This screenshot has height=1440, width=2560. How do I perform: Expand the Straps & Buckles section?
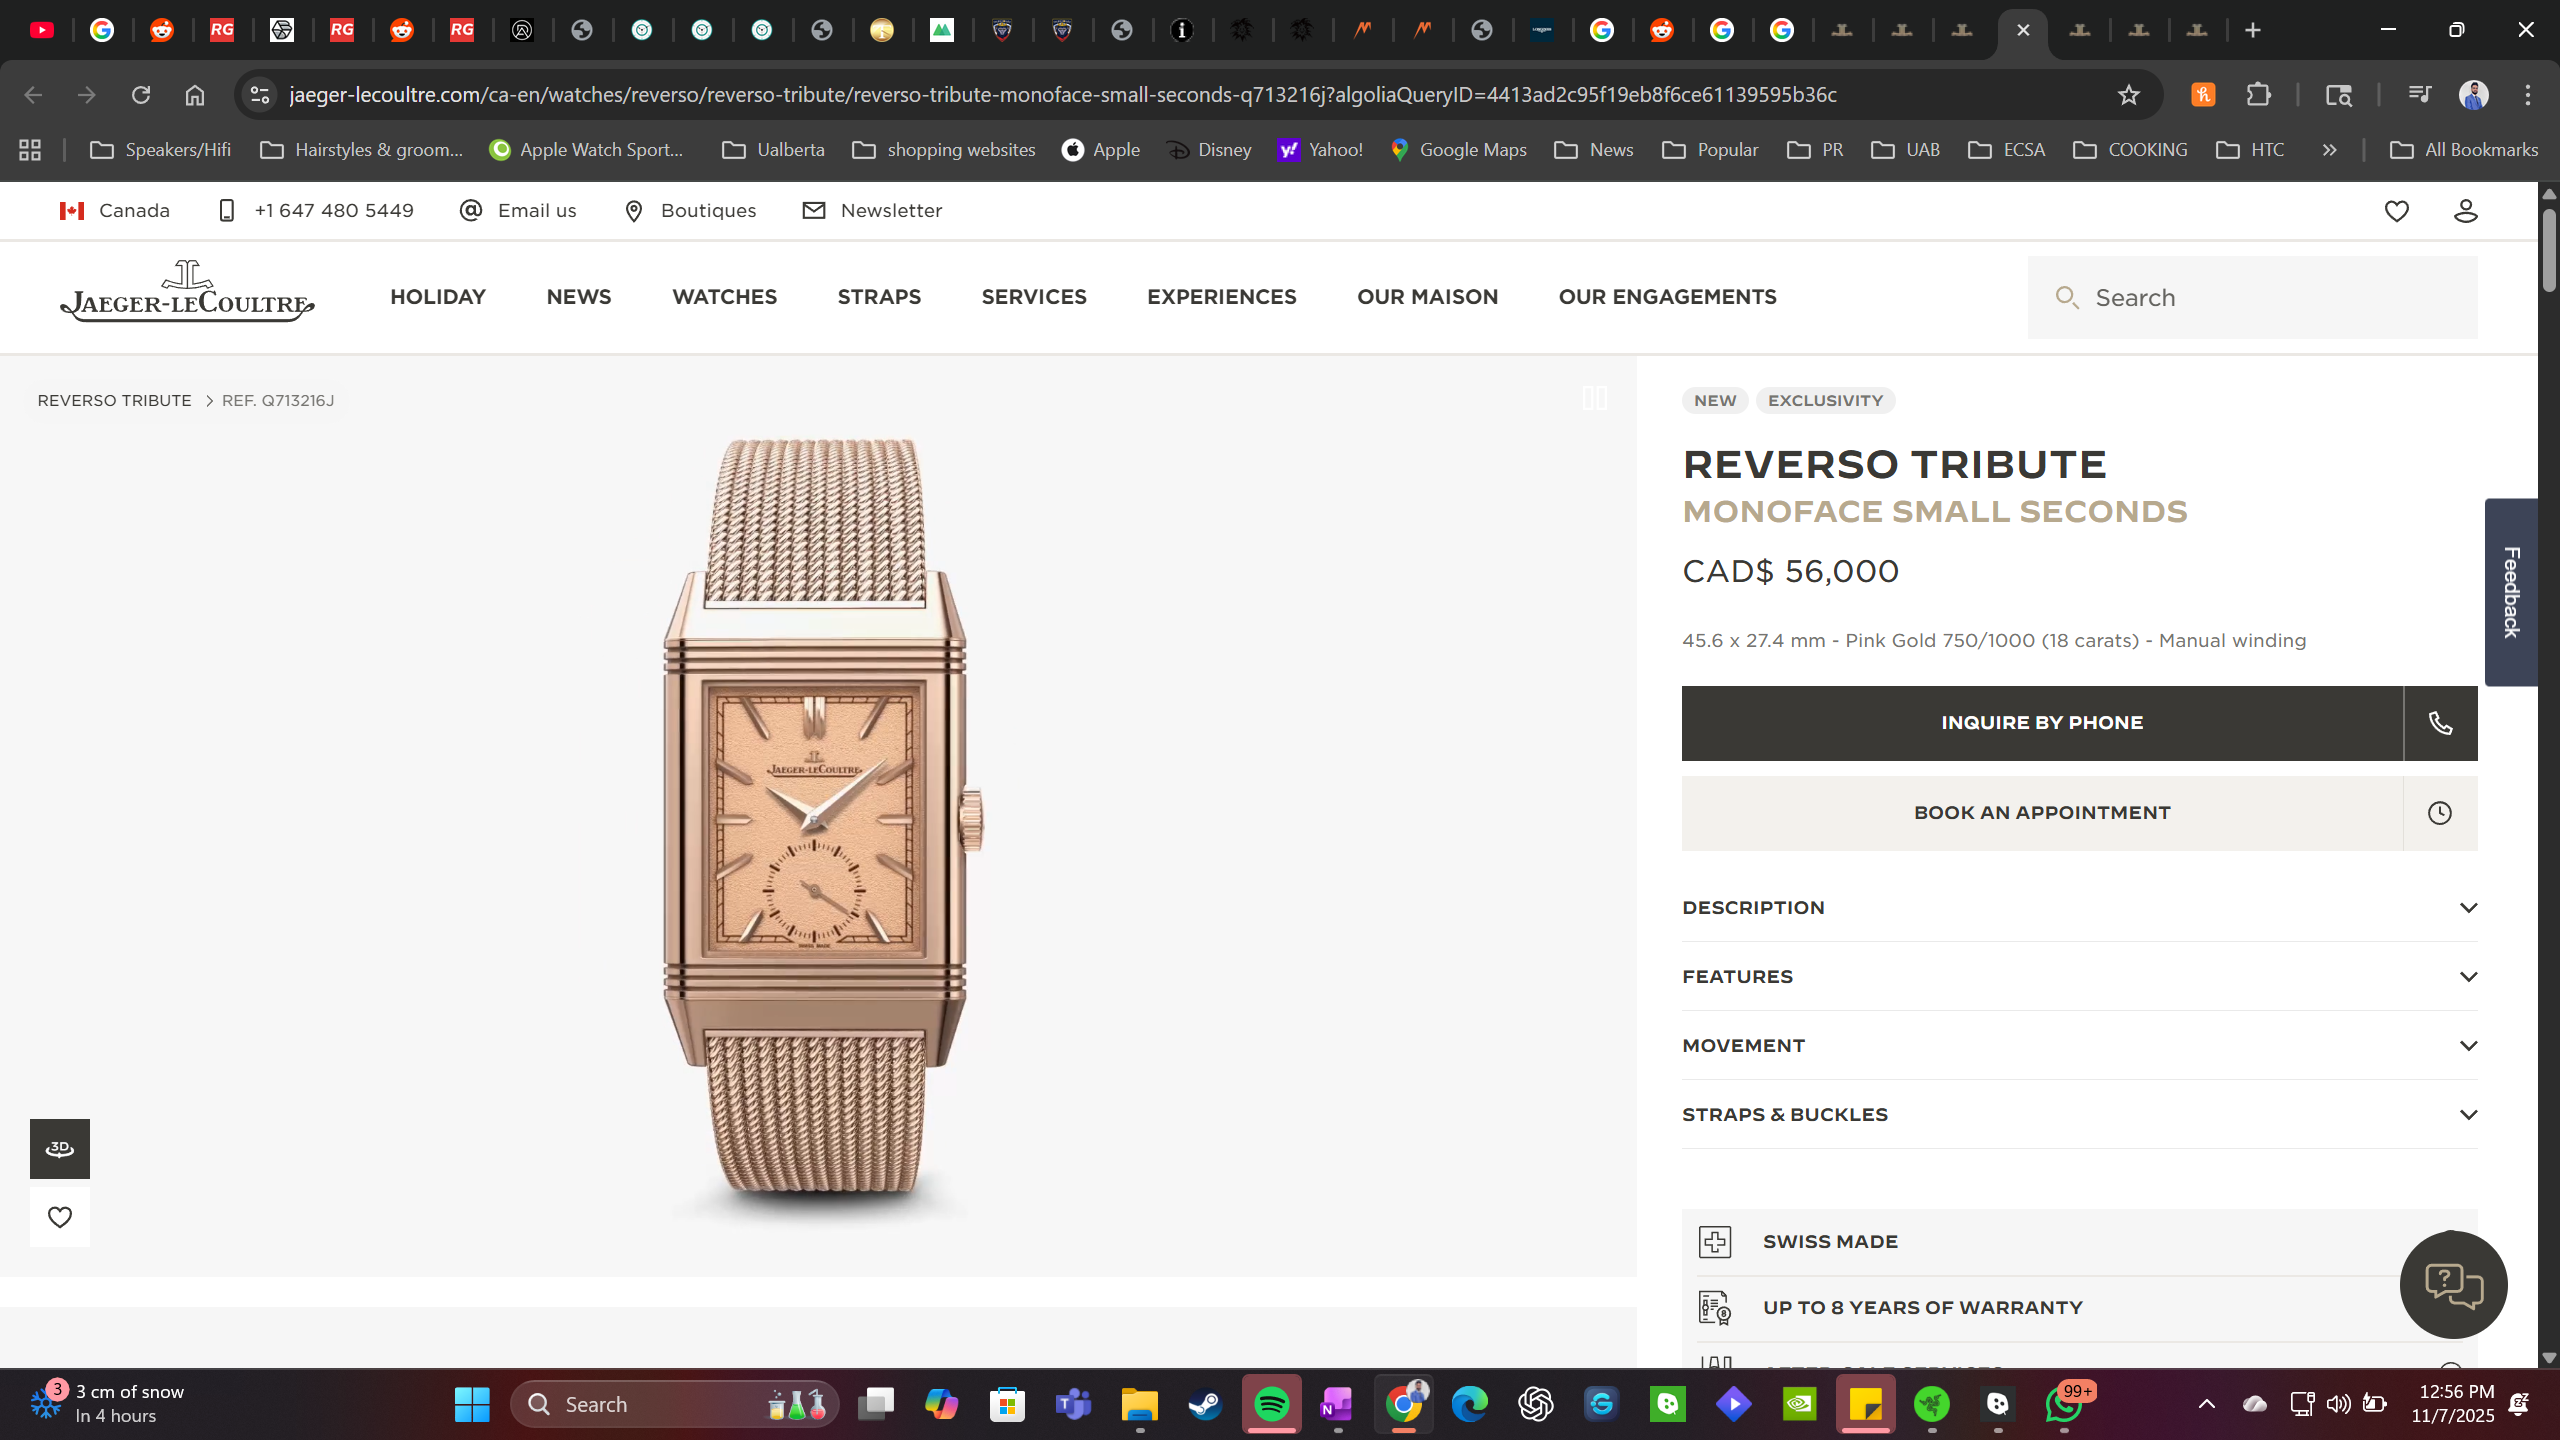tap(2080, 1115)
